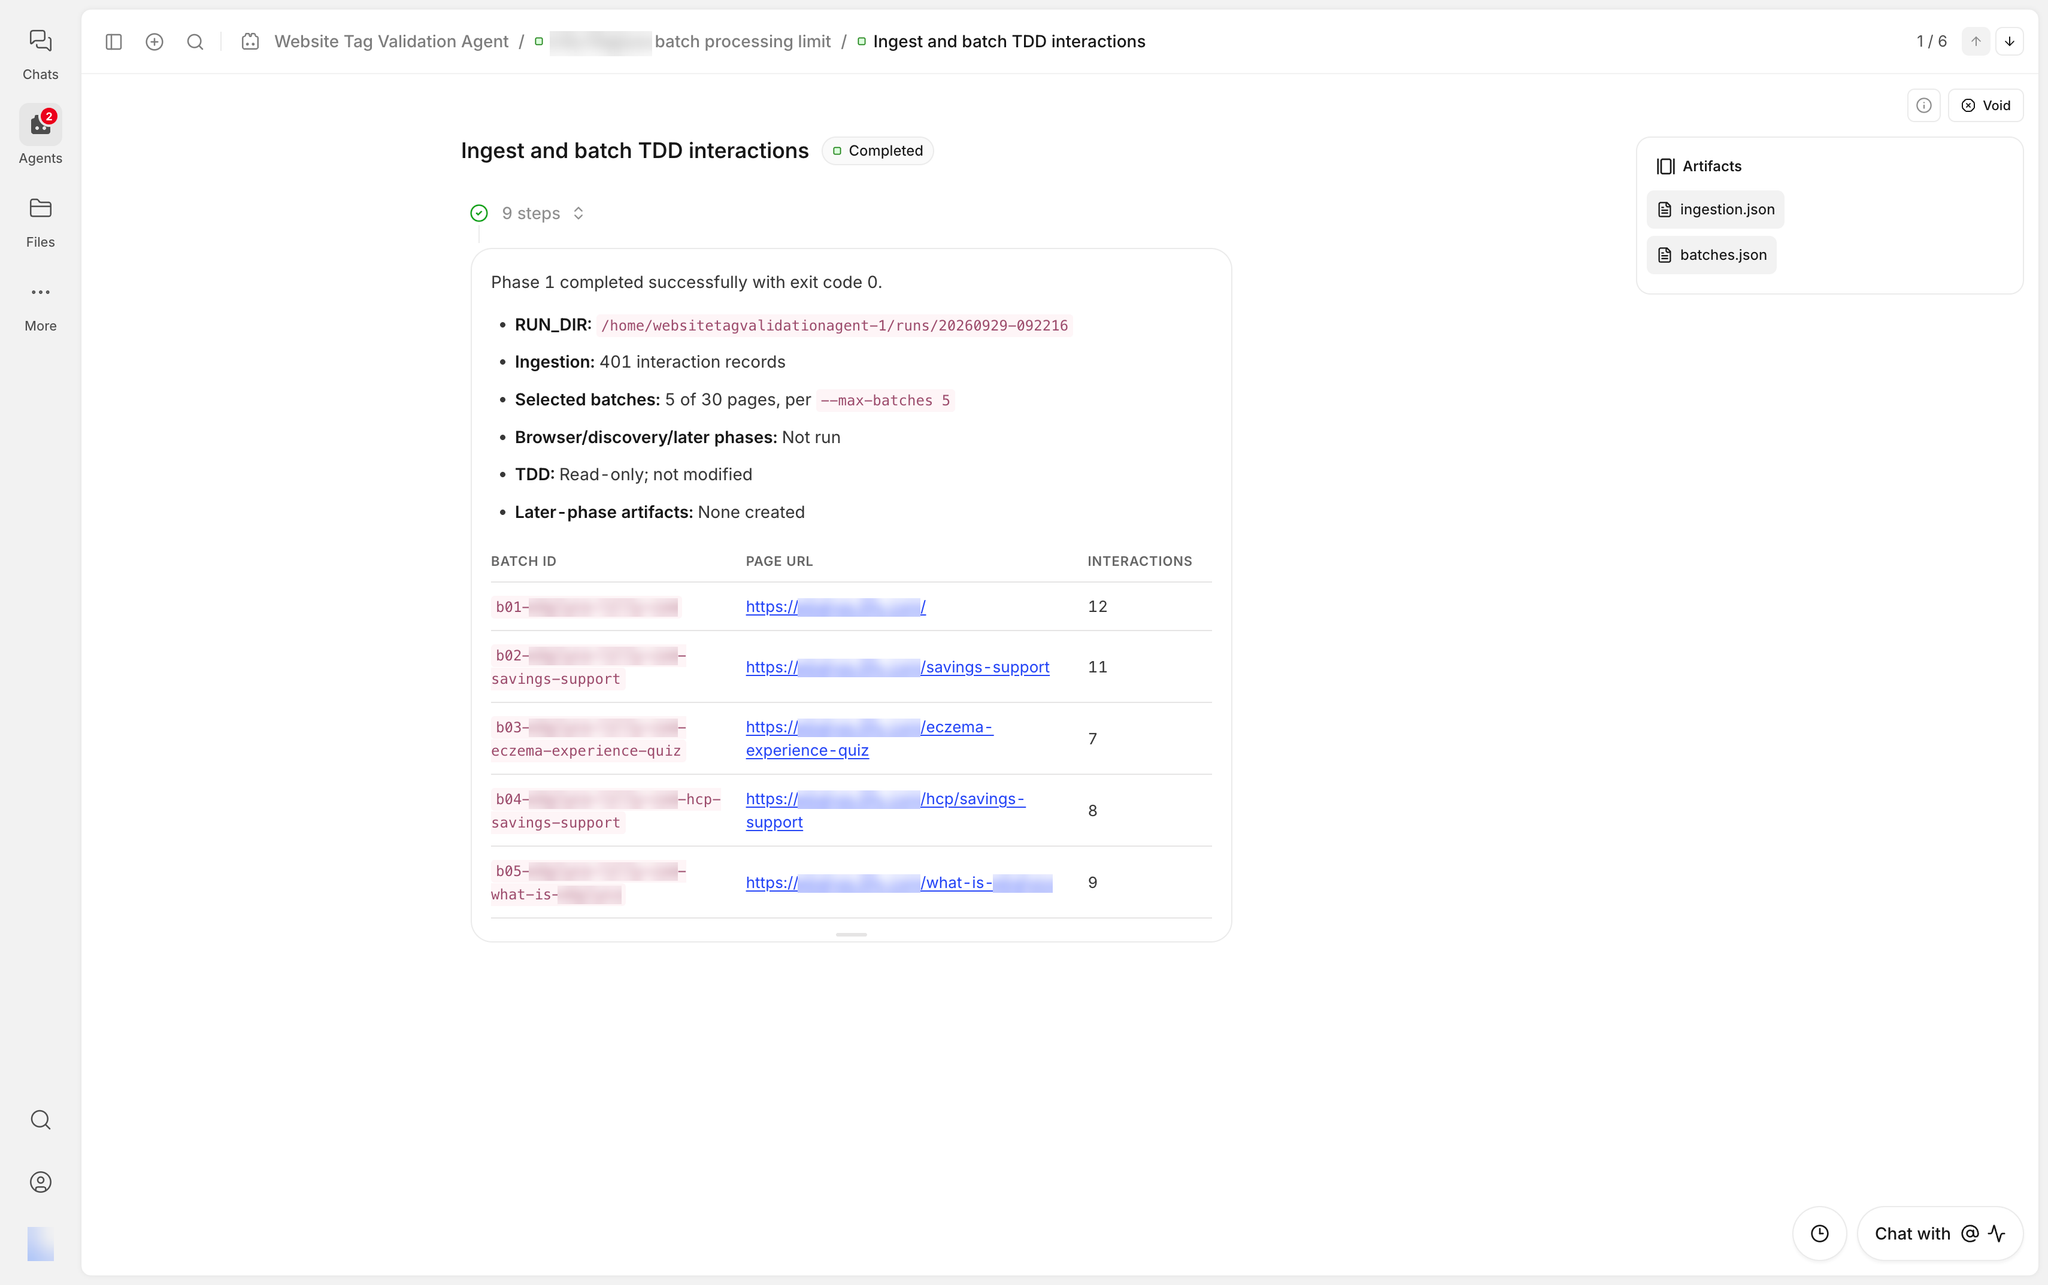
Task: Open the history clock icon
Action: pyautogui.click(x=1820, y=1234)
